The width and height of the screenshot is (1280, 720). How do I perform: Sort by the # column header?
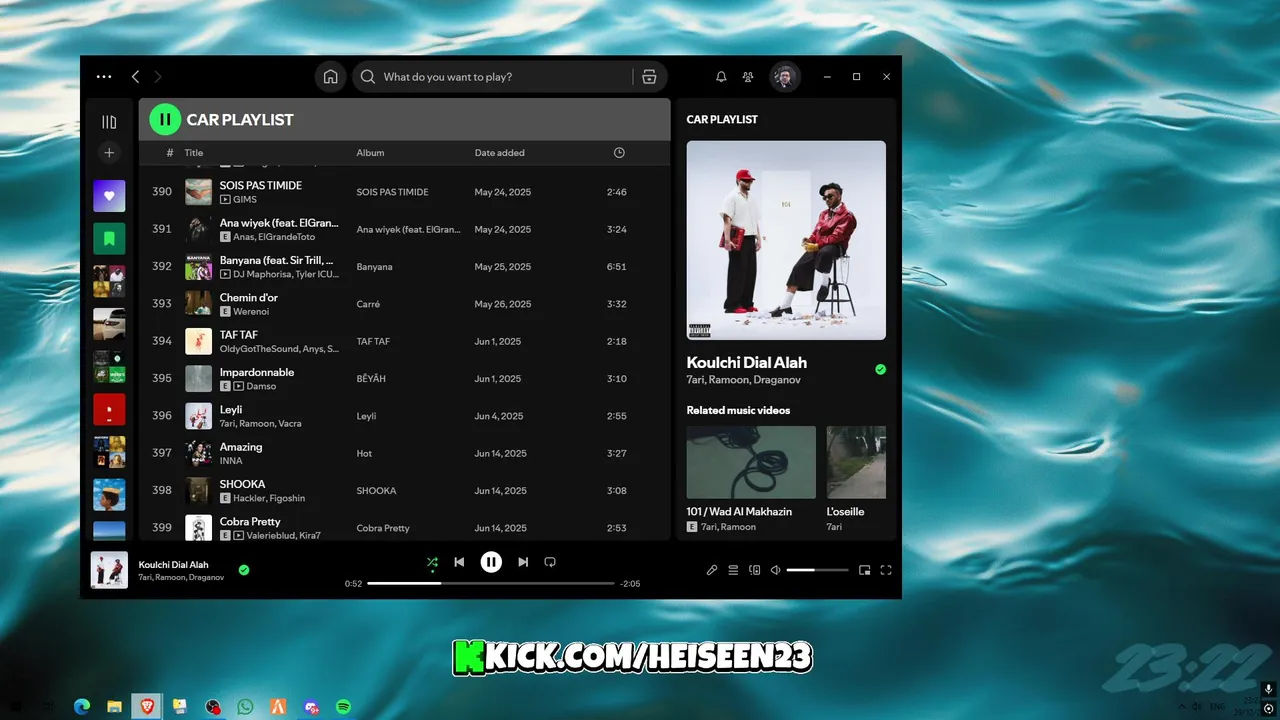tap(170, 153)
